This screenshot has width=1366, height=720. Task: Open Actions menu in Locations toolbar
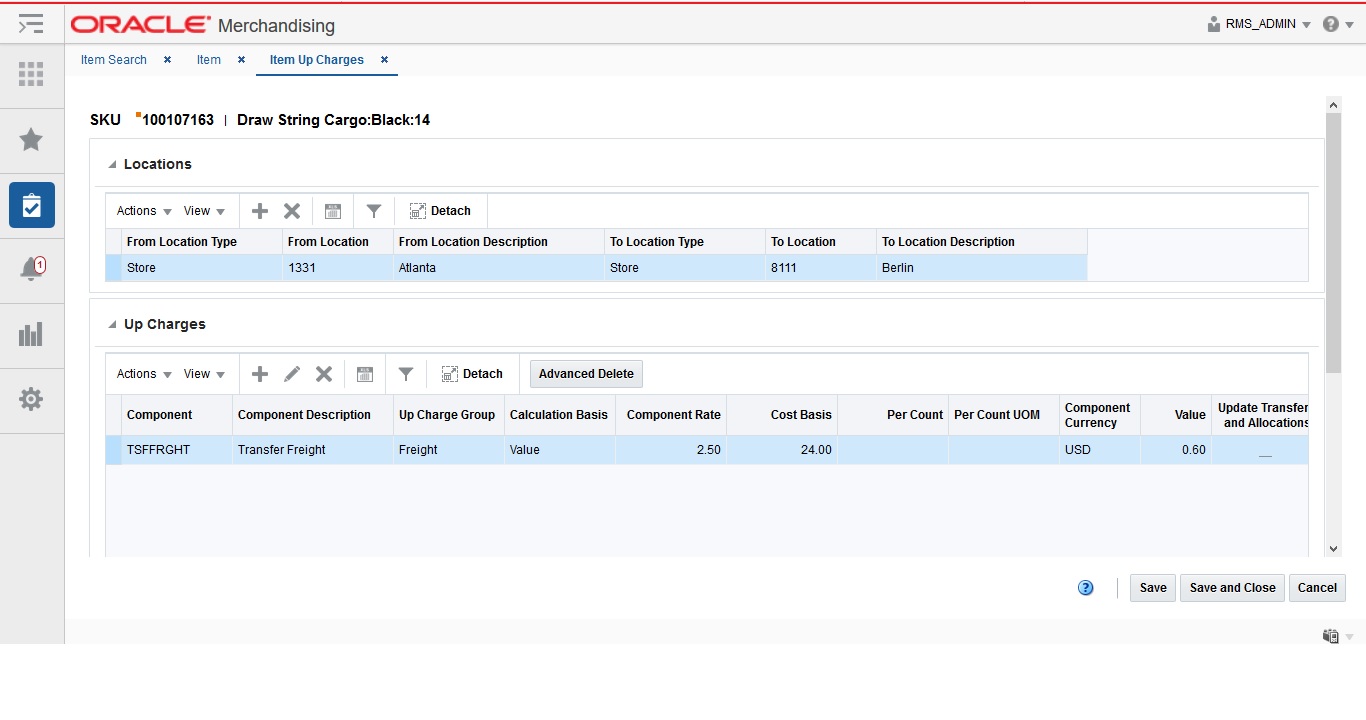point(144,211)
